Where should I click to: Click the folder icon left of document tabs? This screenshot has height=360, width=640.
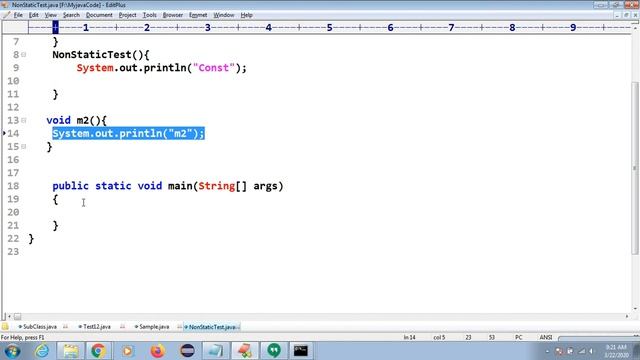pos(5,327)
